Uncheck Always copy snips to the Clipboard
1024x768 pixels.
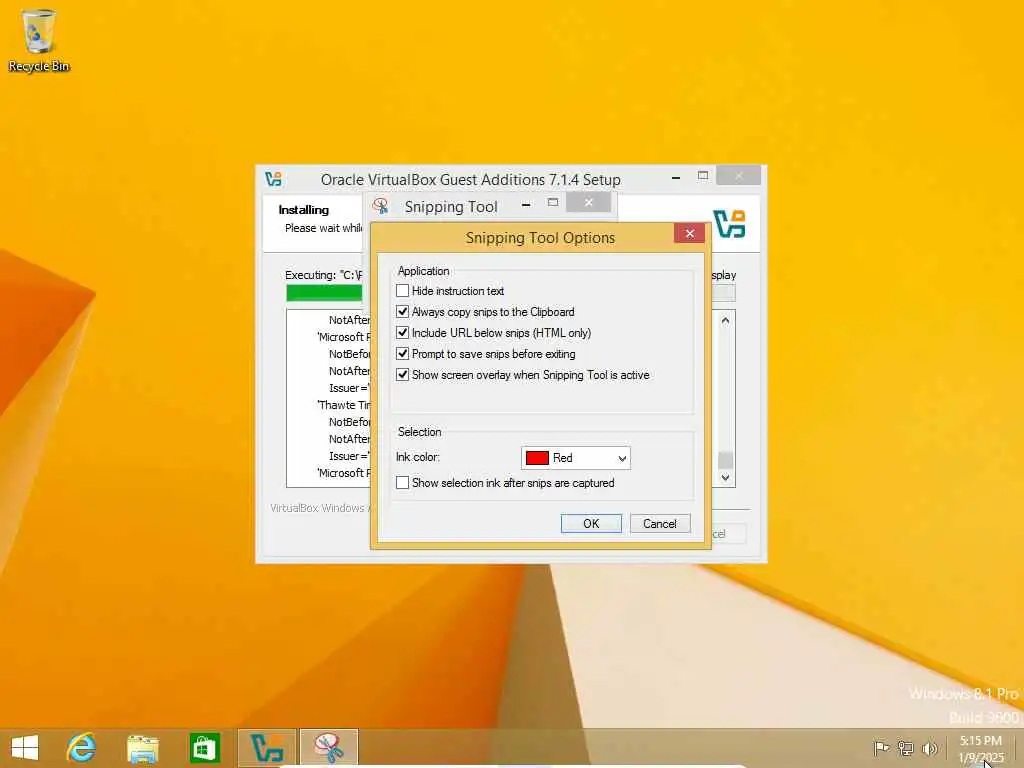[x=402, y=312]
